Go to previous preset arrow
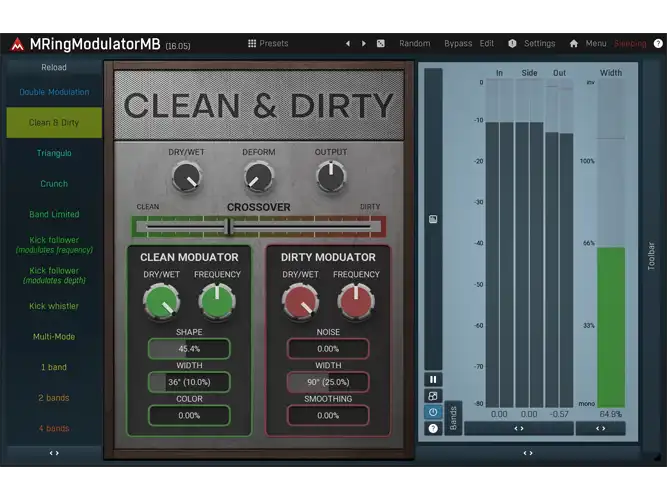The height and width of the screenshot is (500, 667). (348, 43)
